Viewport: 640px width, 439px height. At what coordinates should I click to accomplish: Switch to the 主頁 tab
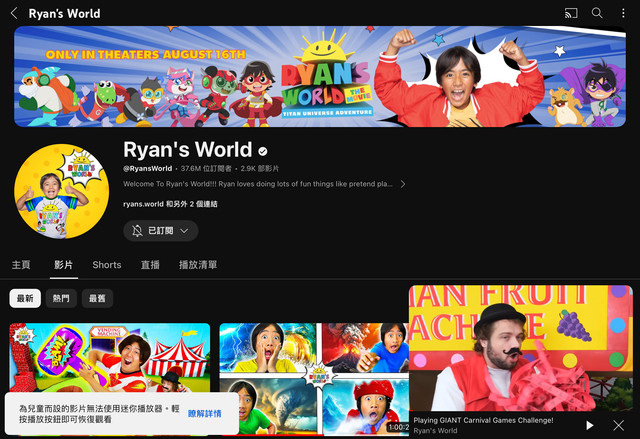21,265
